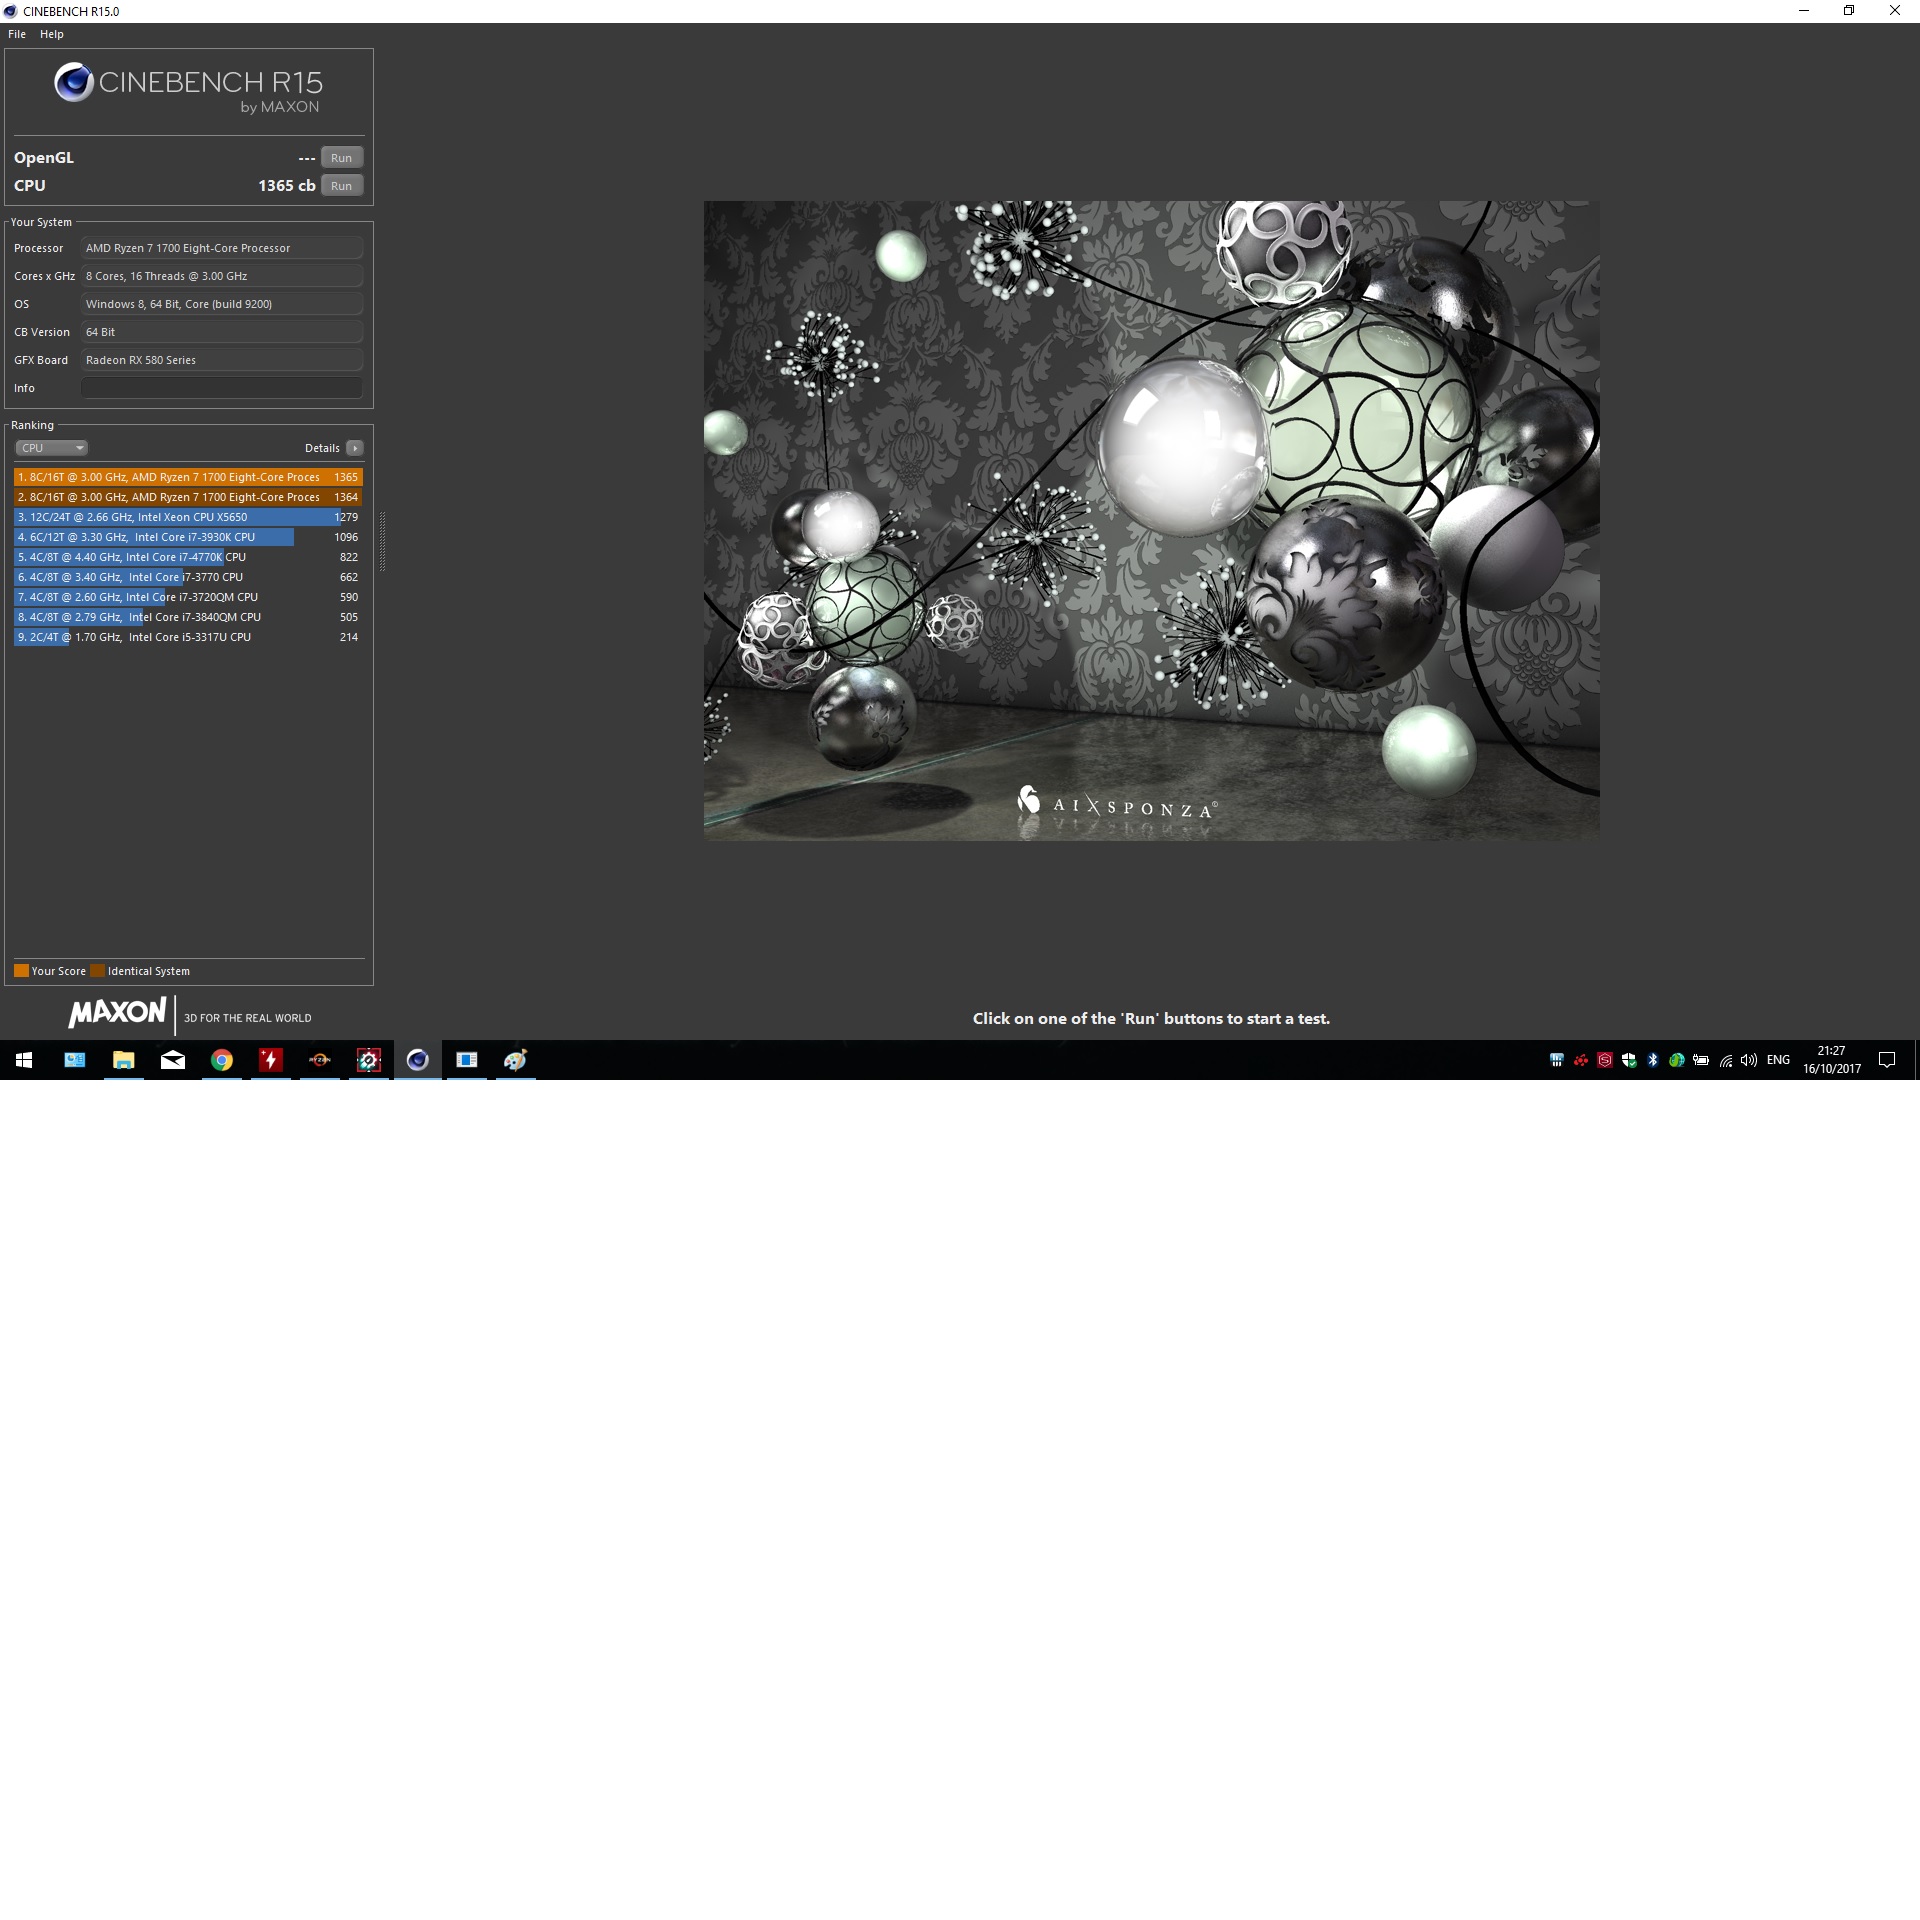Open Chrome from the taskbar
Screen dimensions: 1920x1920
pyautogui.click(x=222, y=1060)
